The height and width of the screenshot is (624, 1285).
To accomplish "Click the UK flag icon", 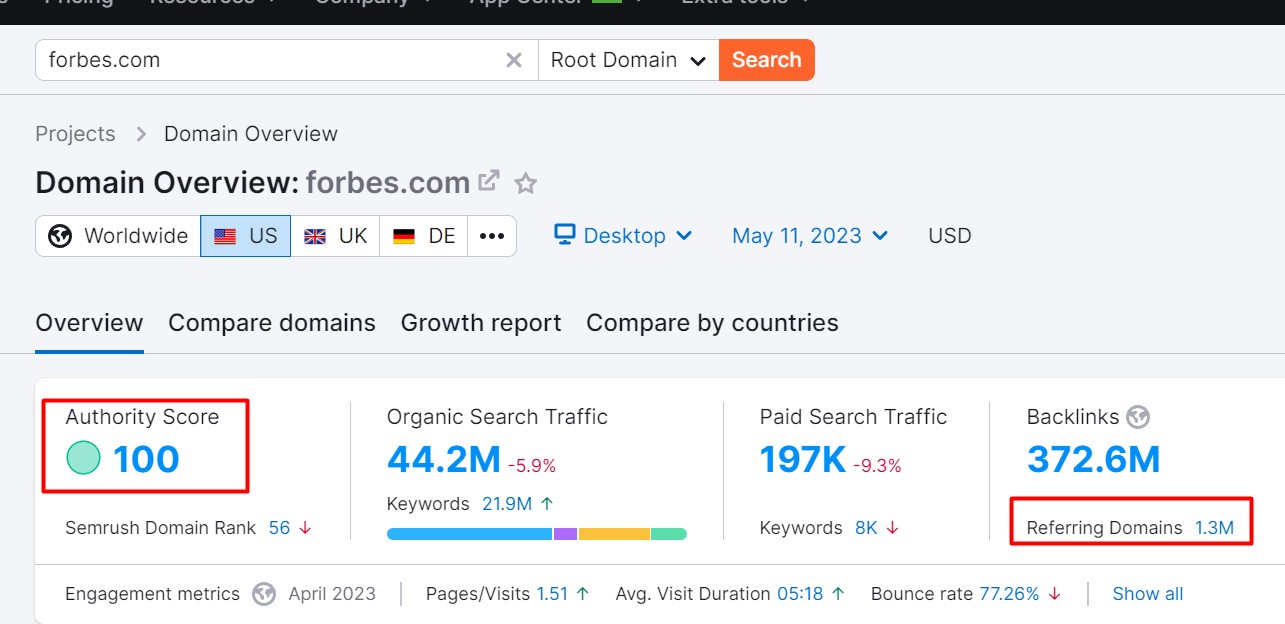I will pyautogui.click(x=315, y=236).
